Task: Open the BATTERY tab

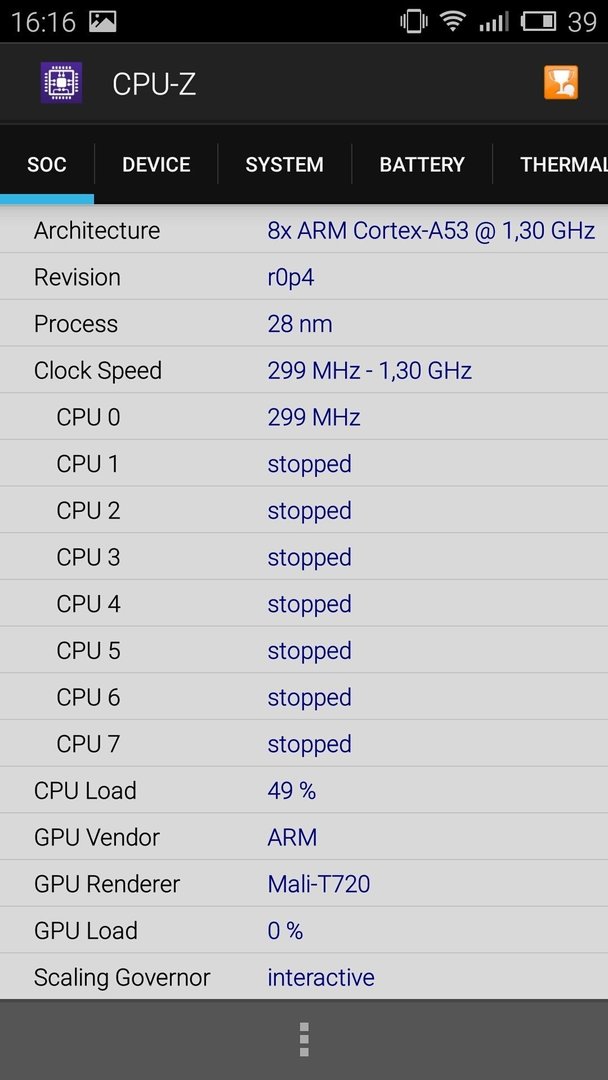Action: tap(422, 164)
